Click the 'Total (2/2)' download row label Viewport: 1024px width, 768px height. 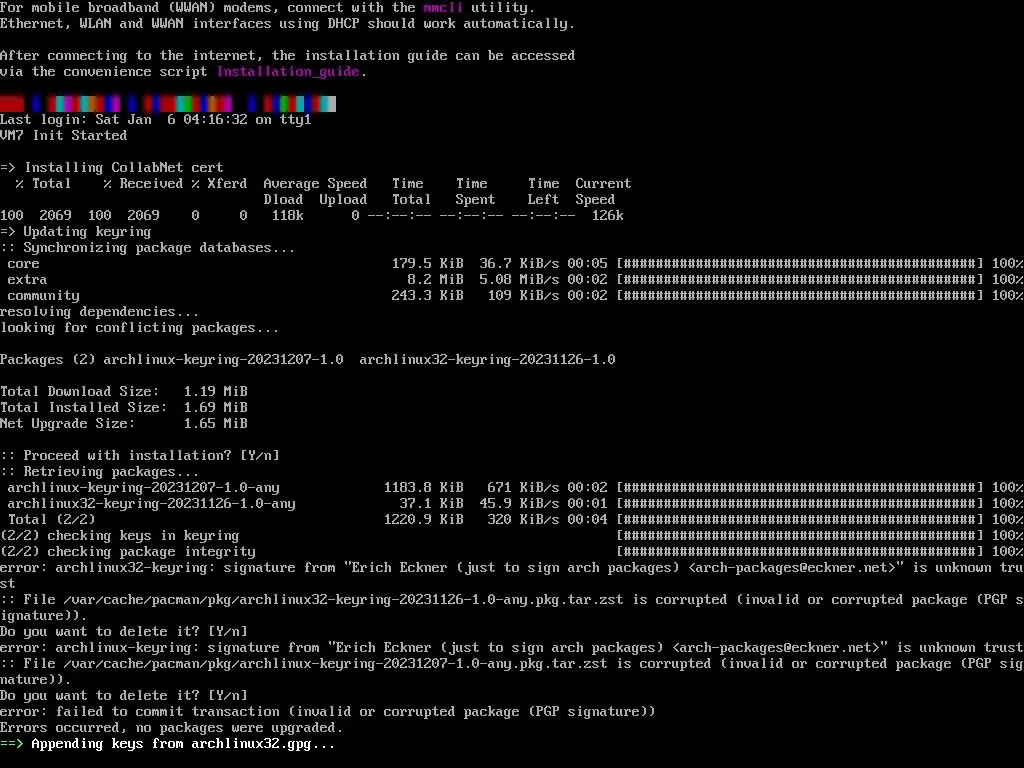pyautogui.click(x=52, y=520)
